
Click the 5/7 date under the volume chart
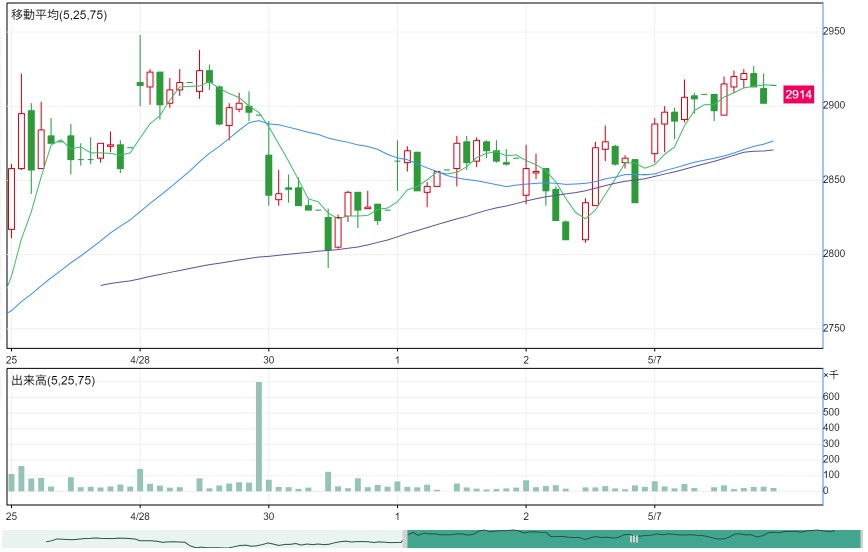coord(654,516)
